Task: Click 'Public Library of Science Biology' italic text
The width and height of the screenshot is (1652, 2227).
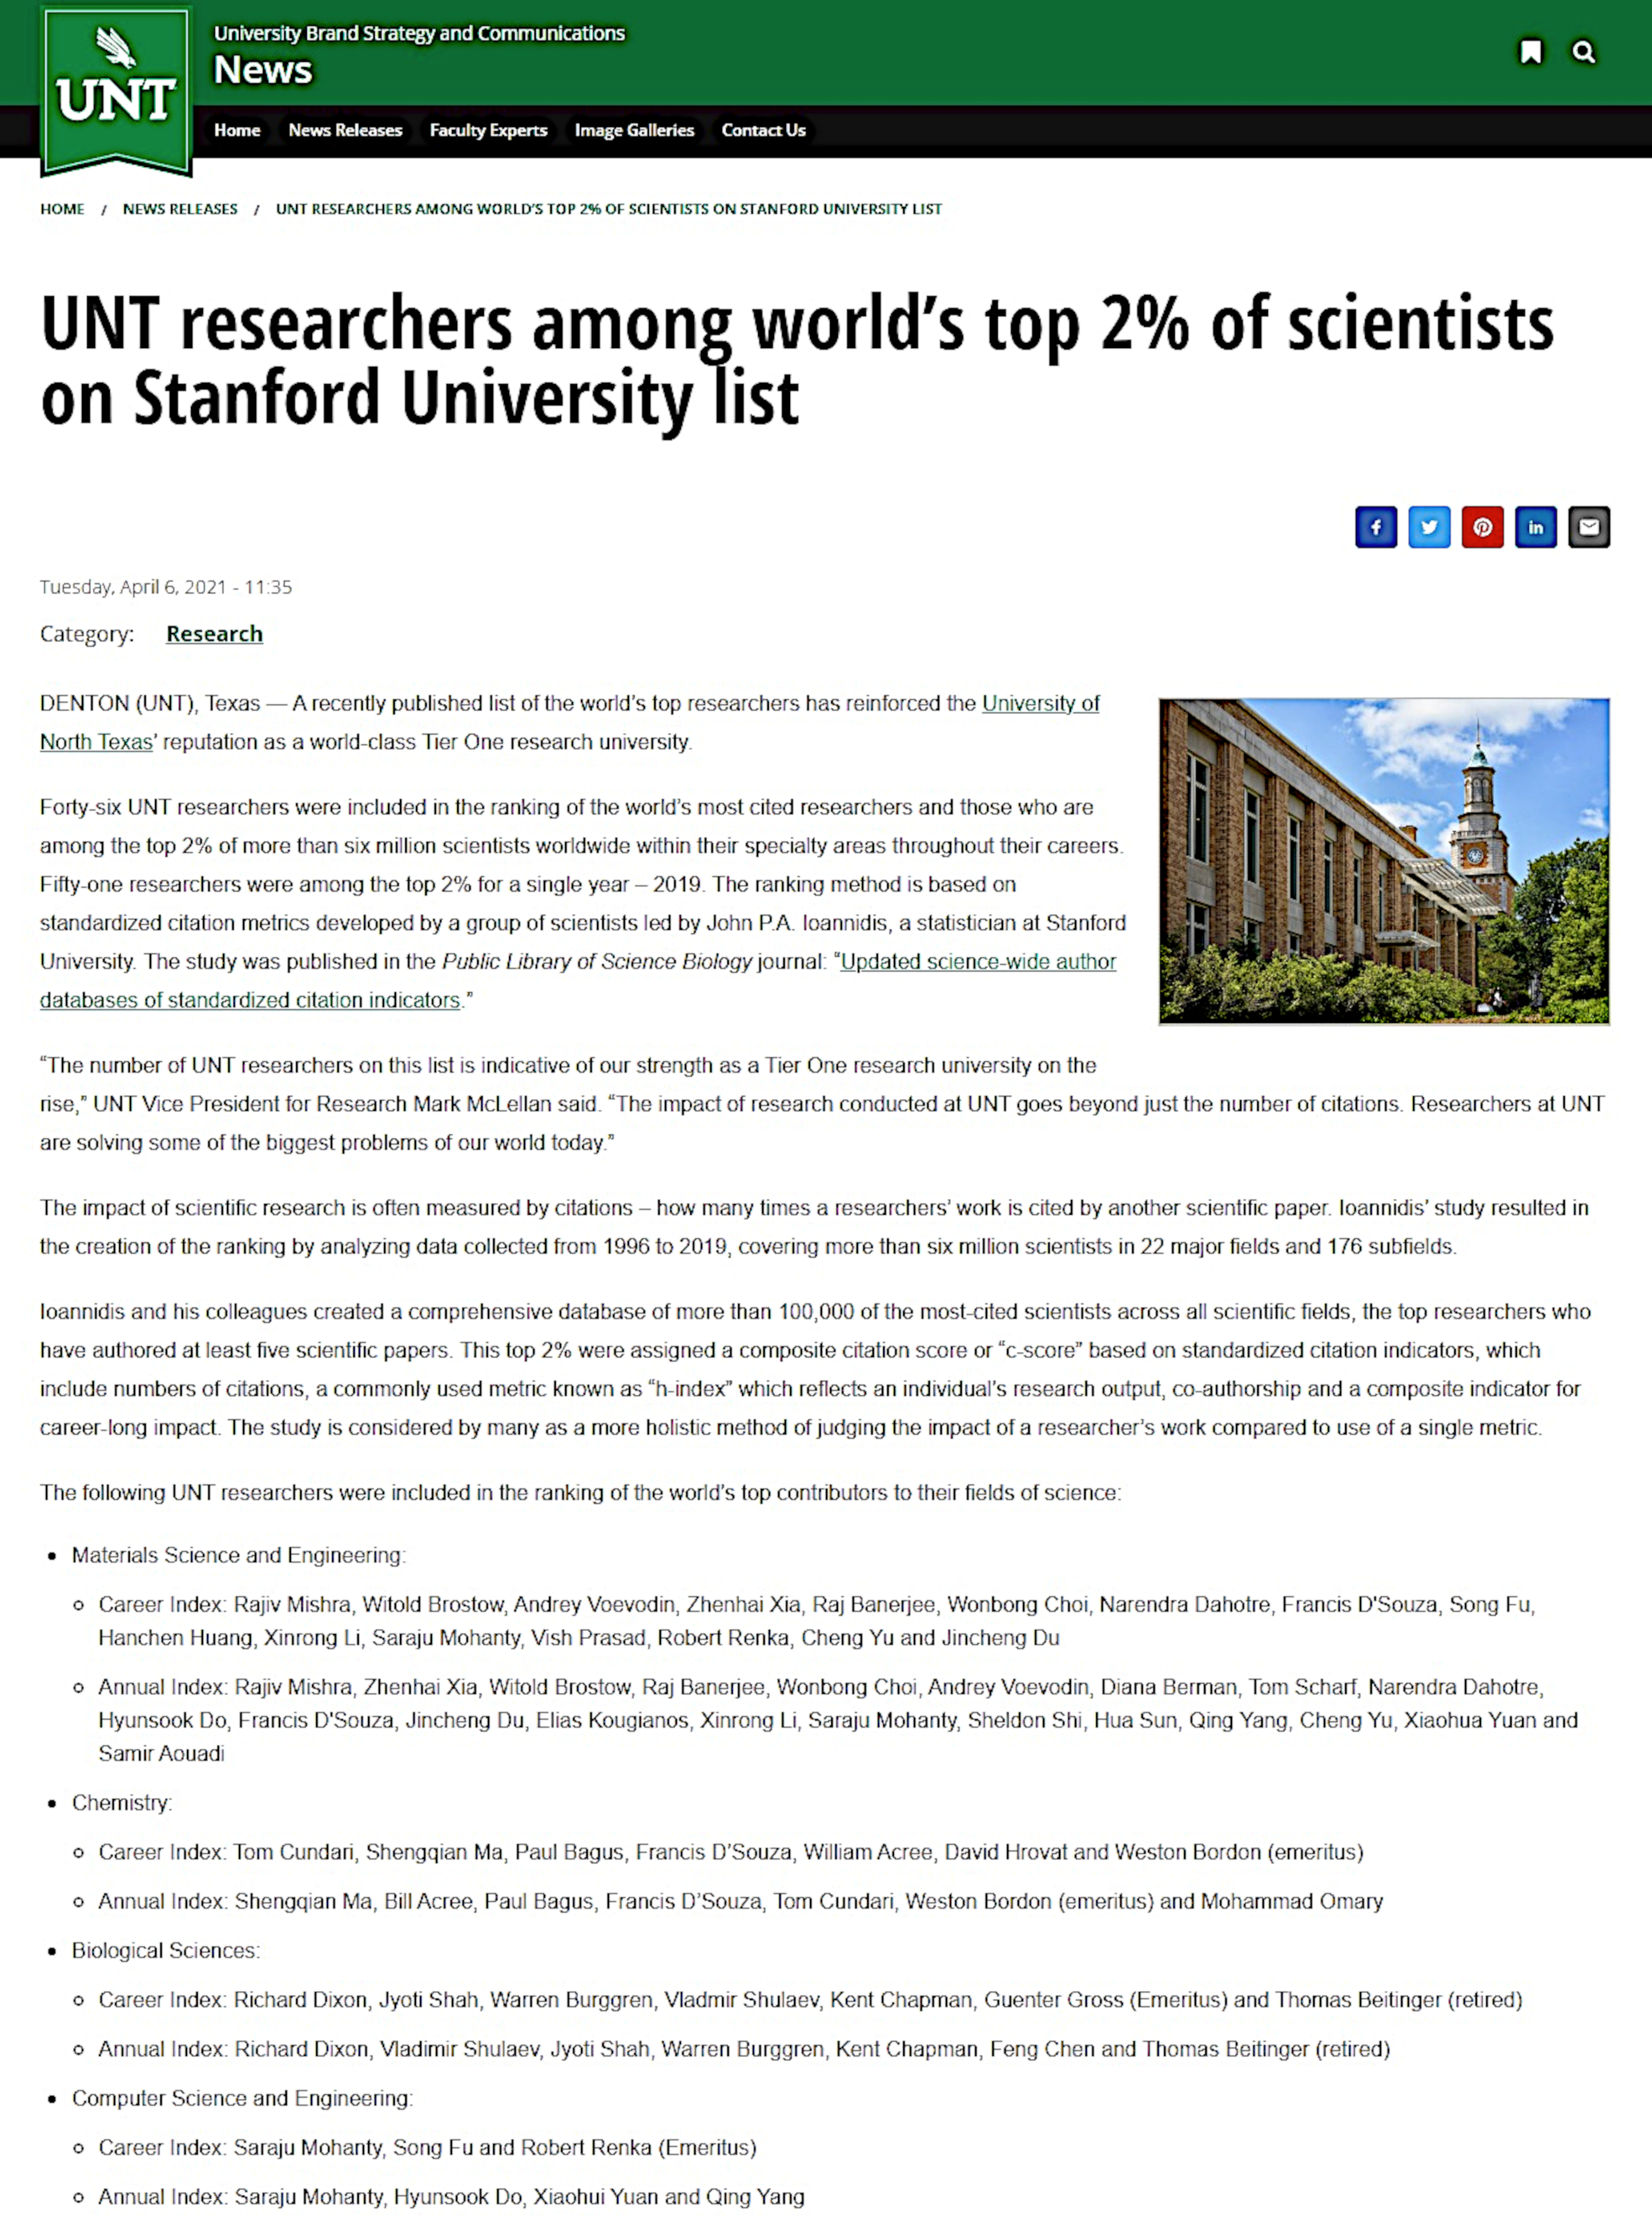Action: coord(597,961)
